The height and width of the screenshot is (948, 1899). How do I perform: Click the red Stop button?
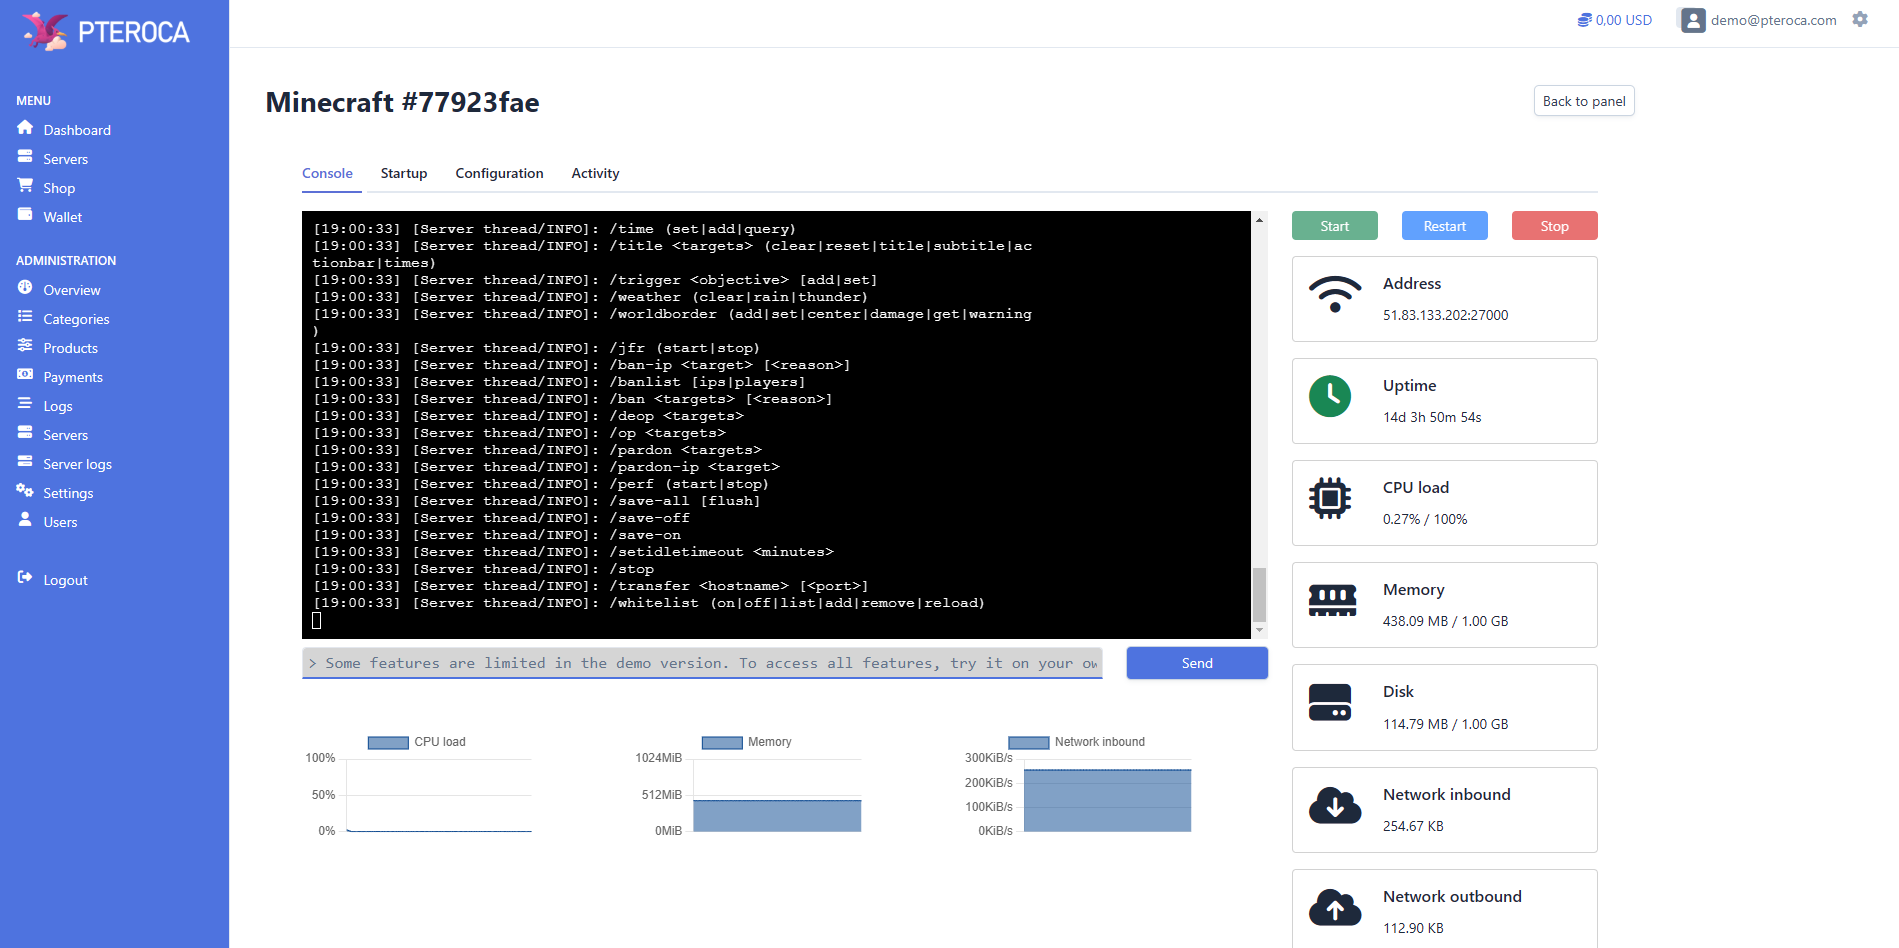[x=1554, y=226]
